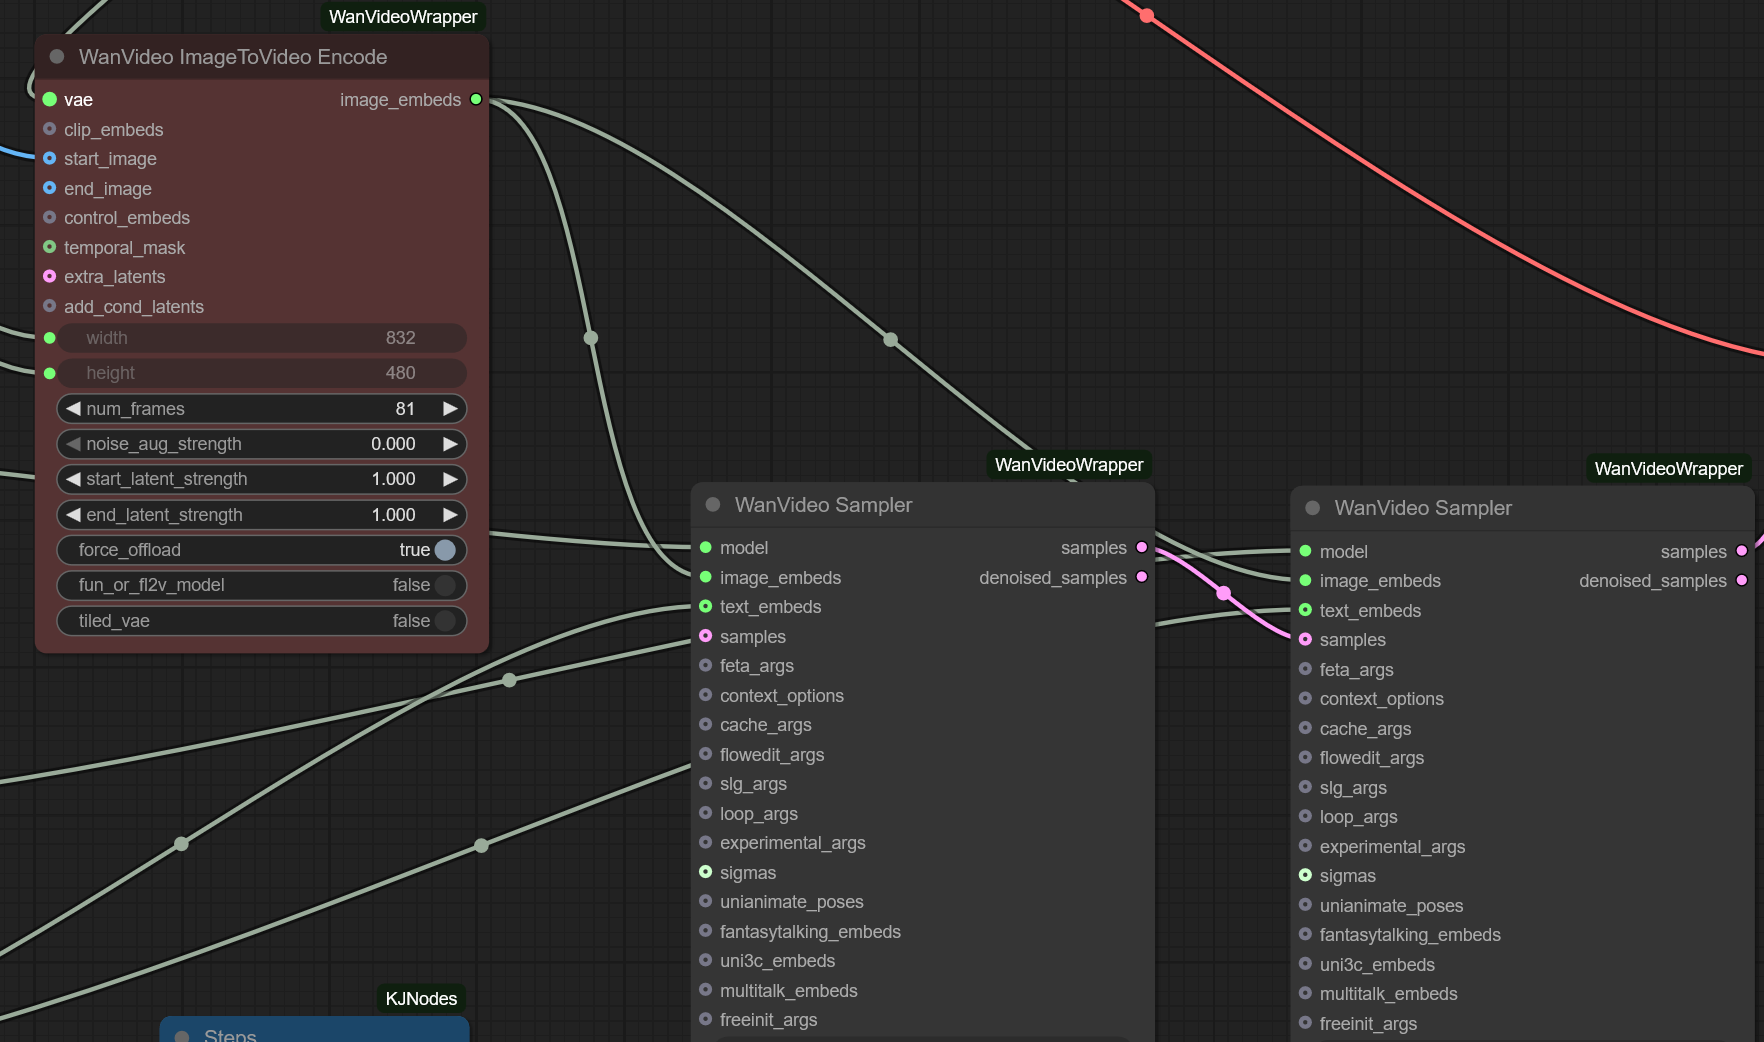The width and height of the screenshot is (1764, 1042).
Task: Click the experimental_args socket on right Sampler
Action: [x=1306, y=846]
